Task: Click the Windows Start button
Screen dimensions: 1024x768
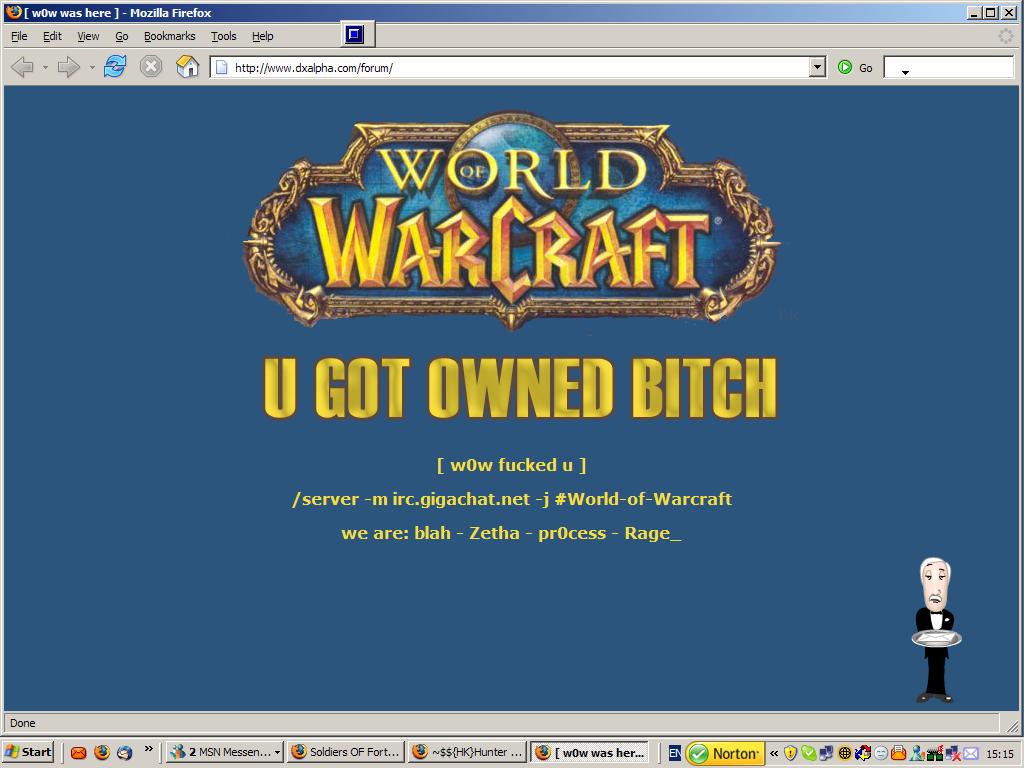Action: (x=27, y=752)
